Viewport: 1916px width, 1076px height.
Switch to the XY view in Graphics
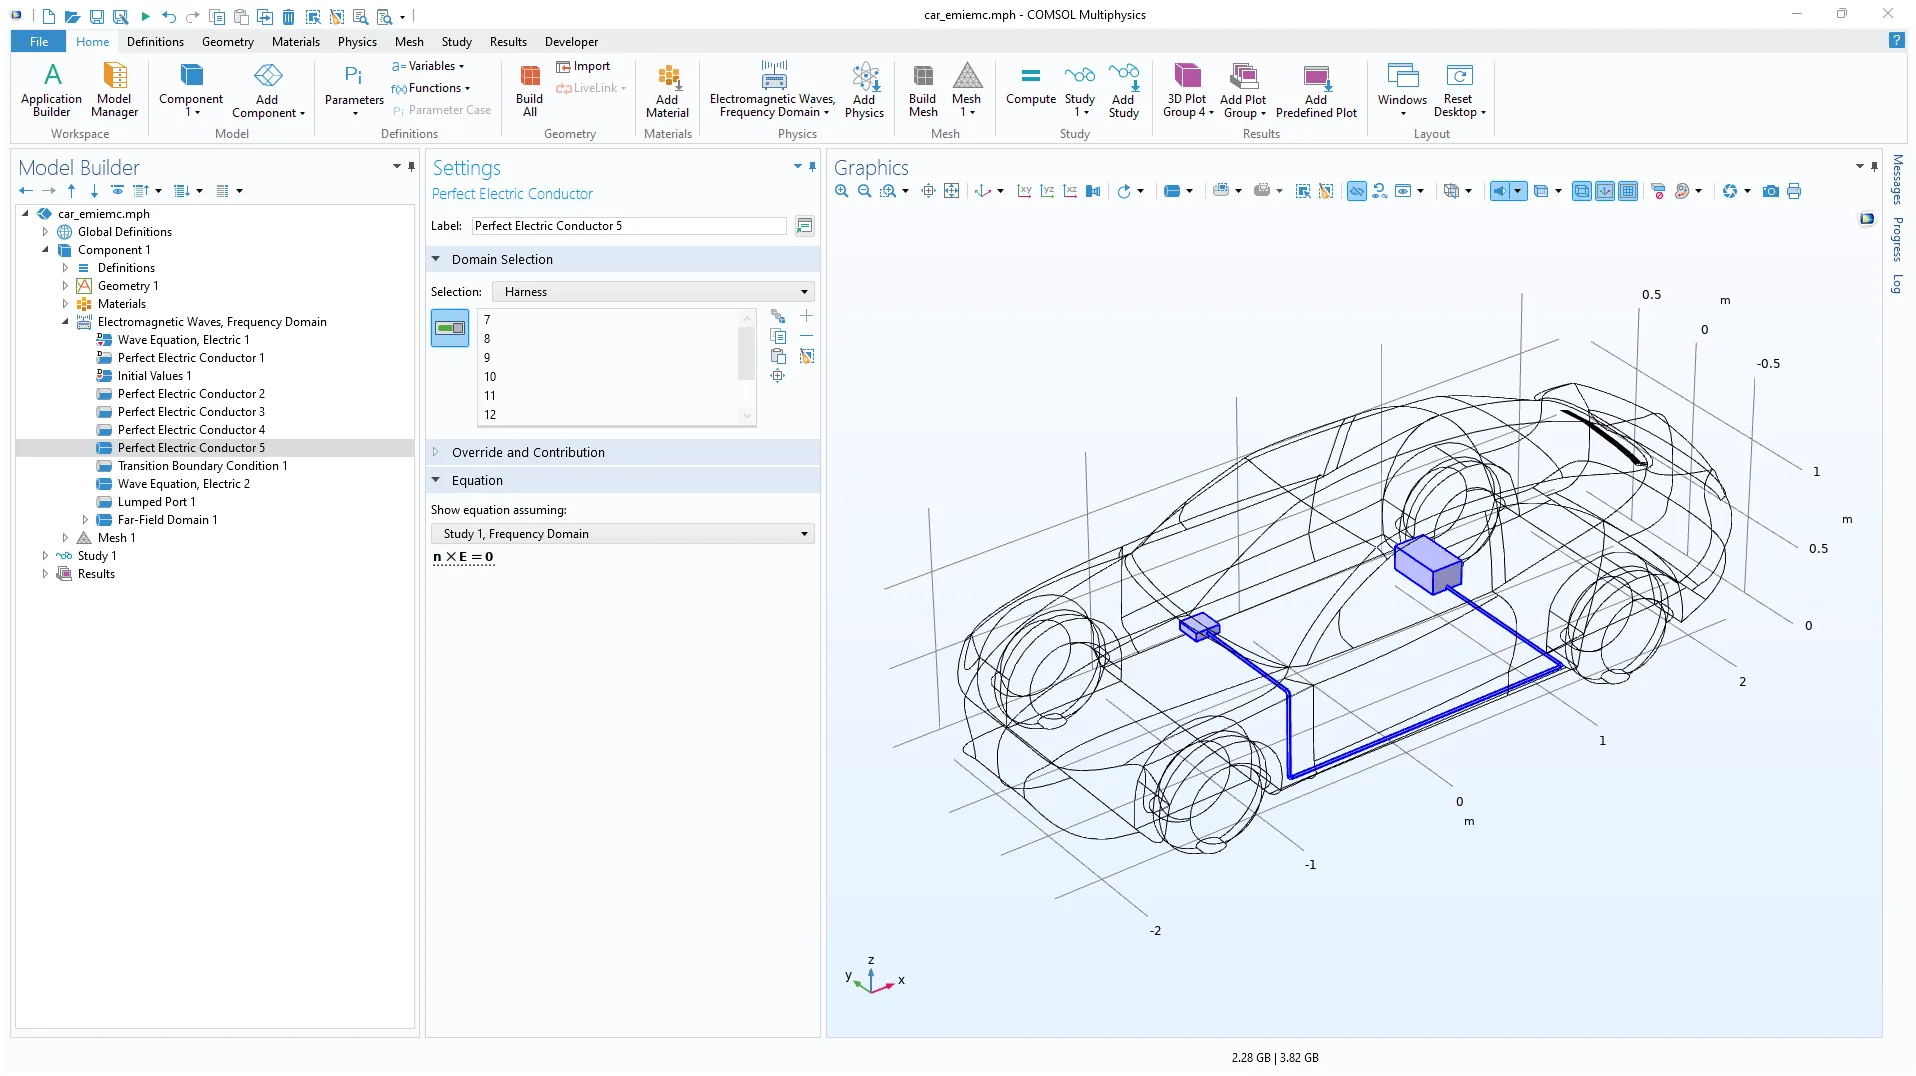click(x=1024, y=191)
